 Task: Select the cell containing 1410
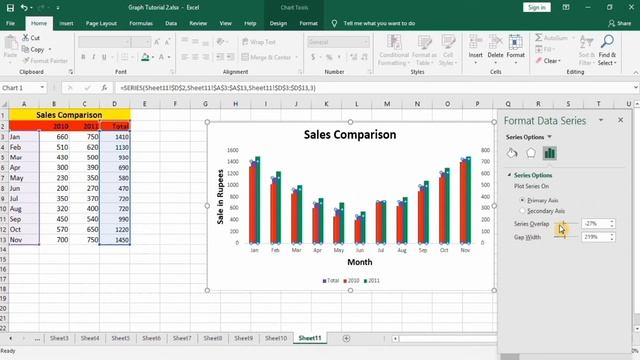click(115, 137)
